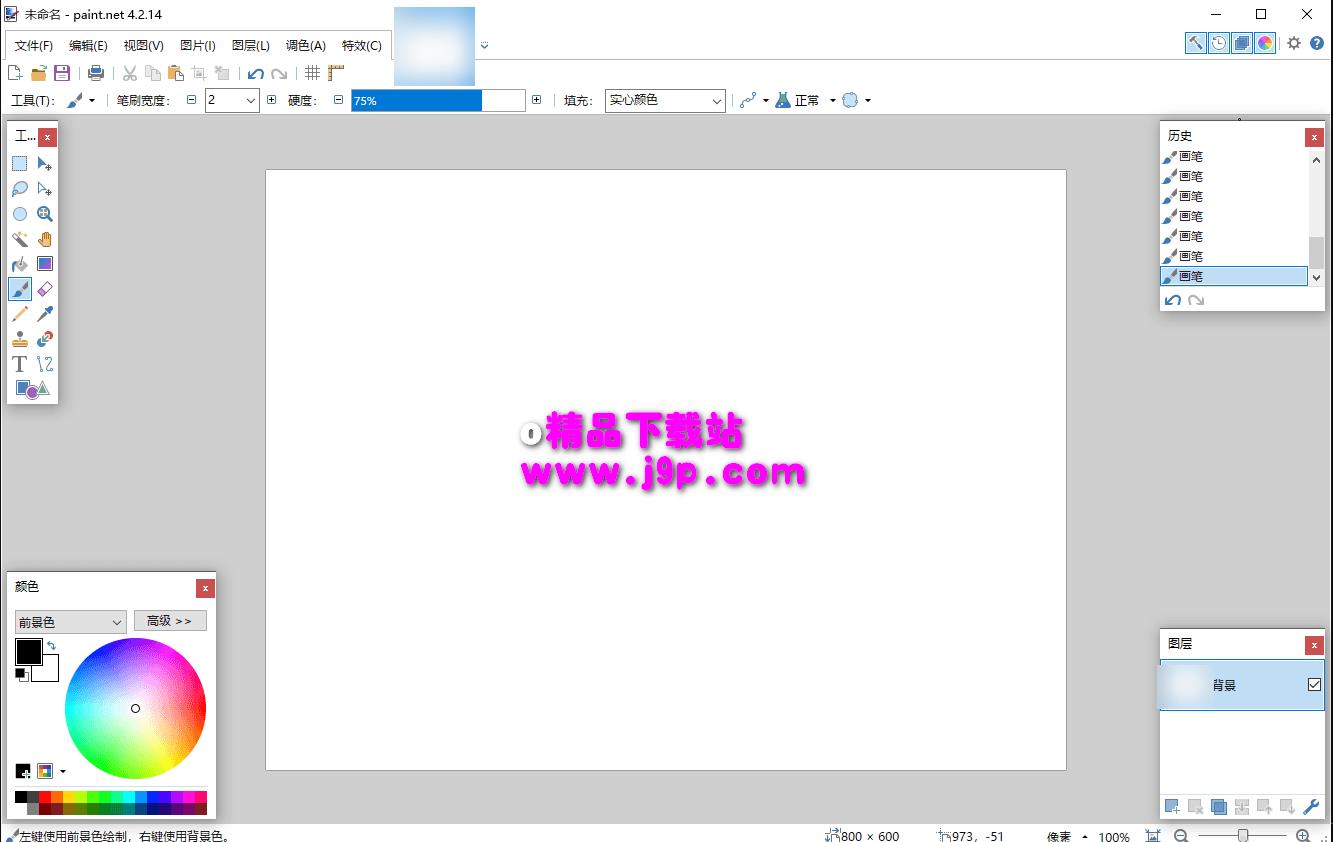
Task: Open the 编辑(E) menu
Action: pyautogui.click(x=88, y=45)
